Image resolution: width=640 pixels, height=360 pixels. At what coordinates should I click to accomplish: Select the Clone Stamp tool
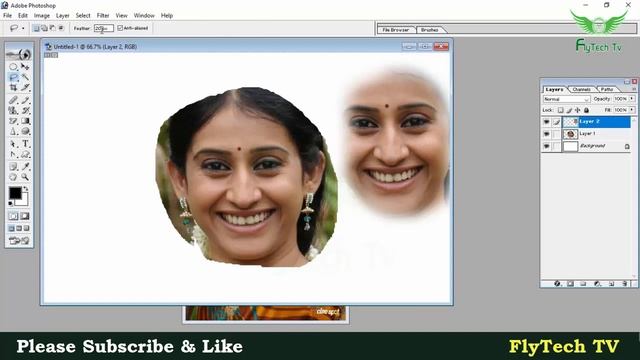[x=13, y=111]
